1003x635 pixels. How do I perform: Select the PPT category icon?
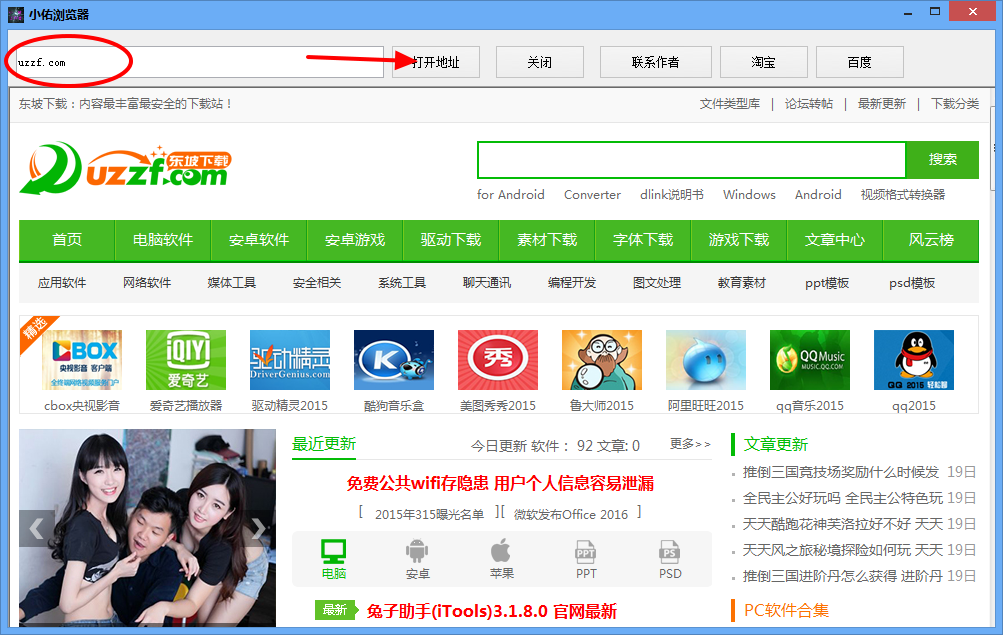click(x=585, y=551)
